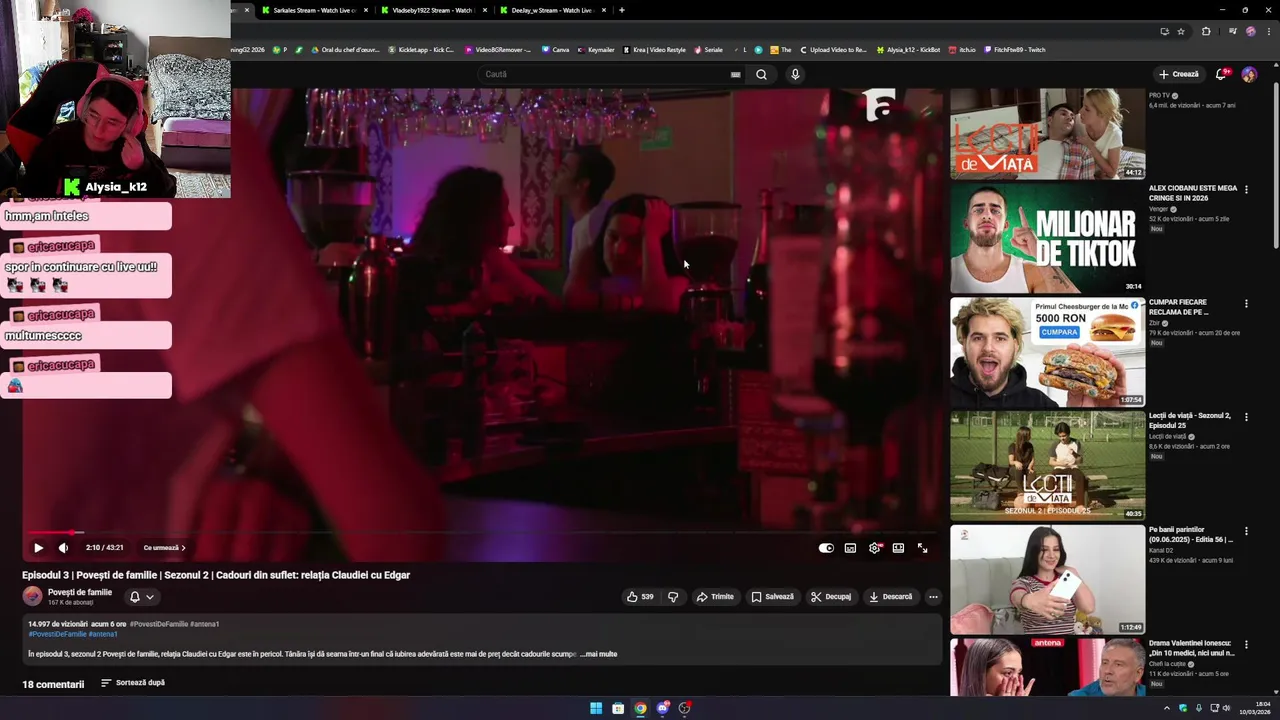Seek on the red video progress bar
The height and width of the screenshot is (720, 1280).
[x=483, y=533]
